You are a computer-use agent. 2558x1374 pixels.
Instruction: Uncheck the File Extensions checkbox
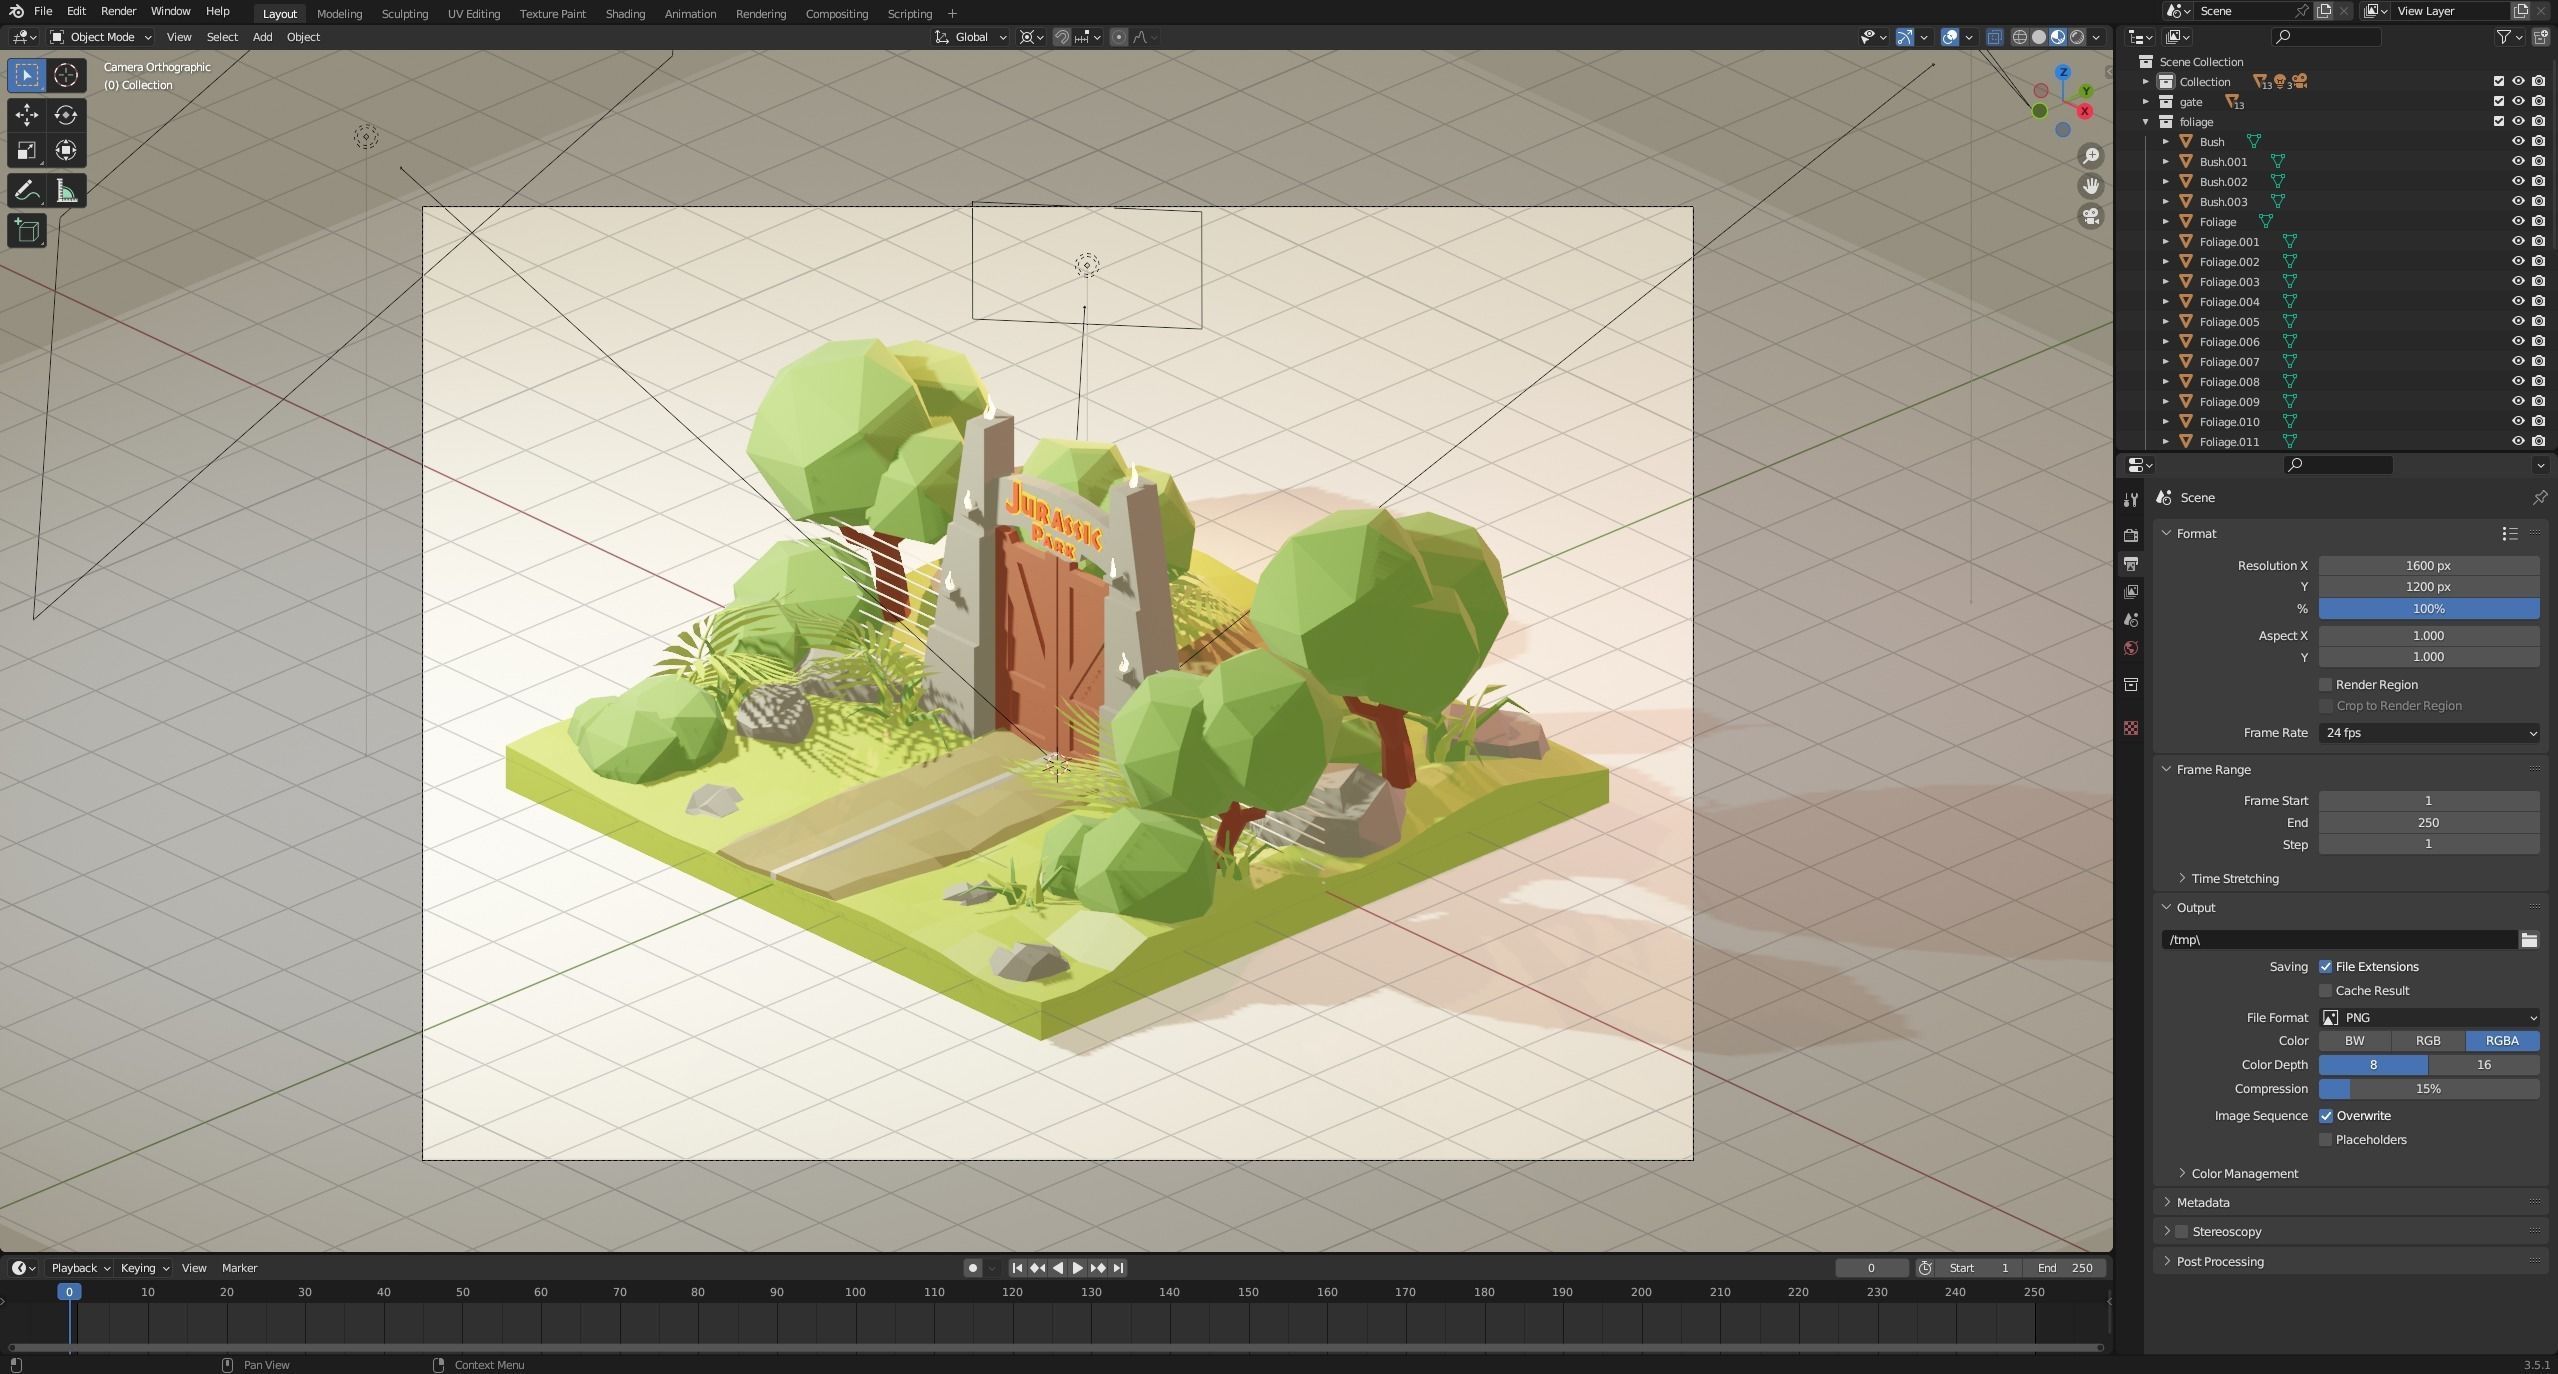point(2325,967)
